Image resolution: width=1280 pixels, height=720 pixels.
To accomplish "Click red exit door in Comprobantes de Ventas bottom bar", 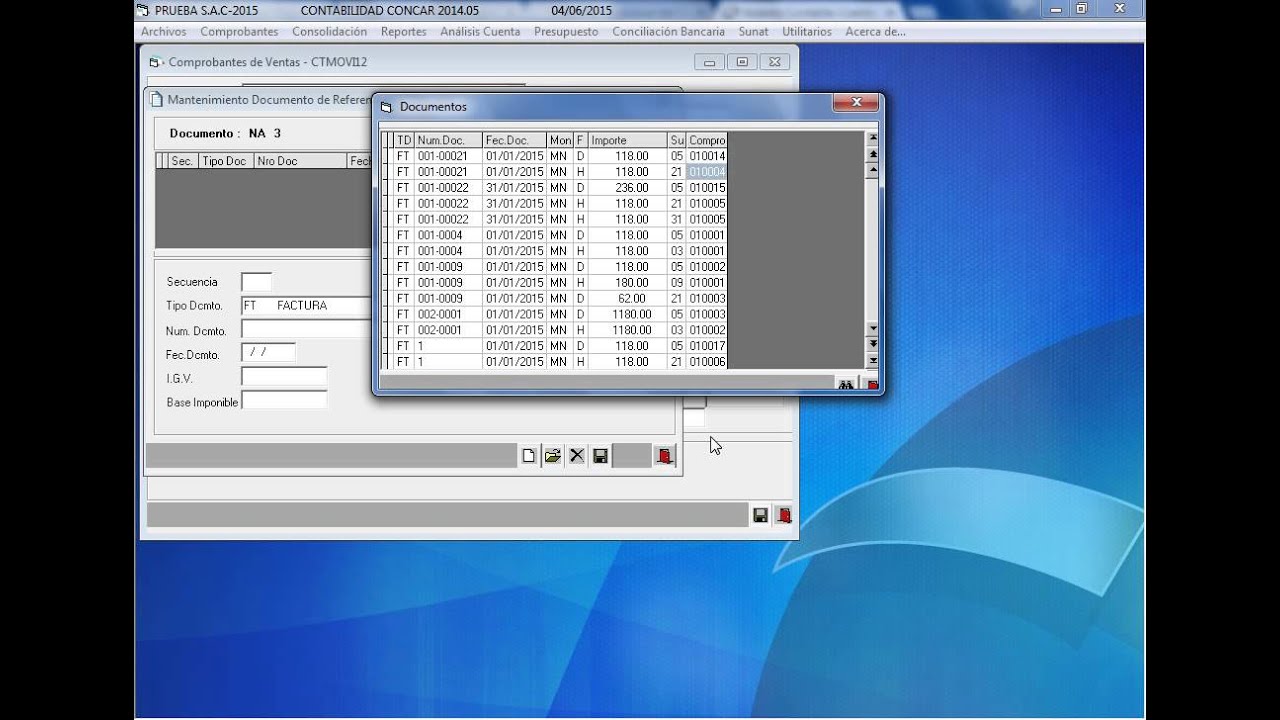I will [x=784, y=515].
